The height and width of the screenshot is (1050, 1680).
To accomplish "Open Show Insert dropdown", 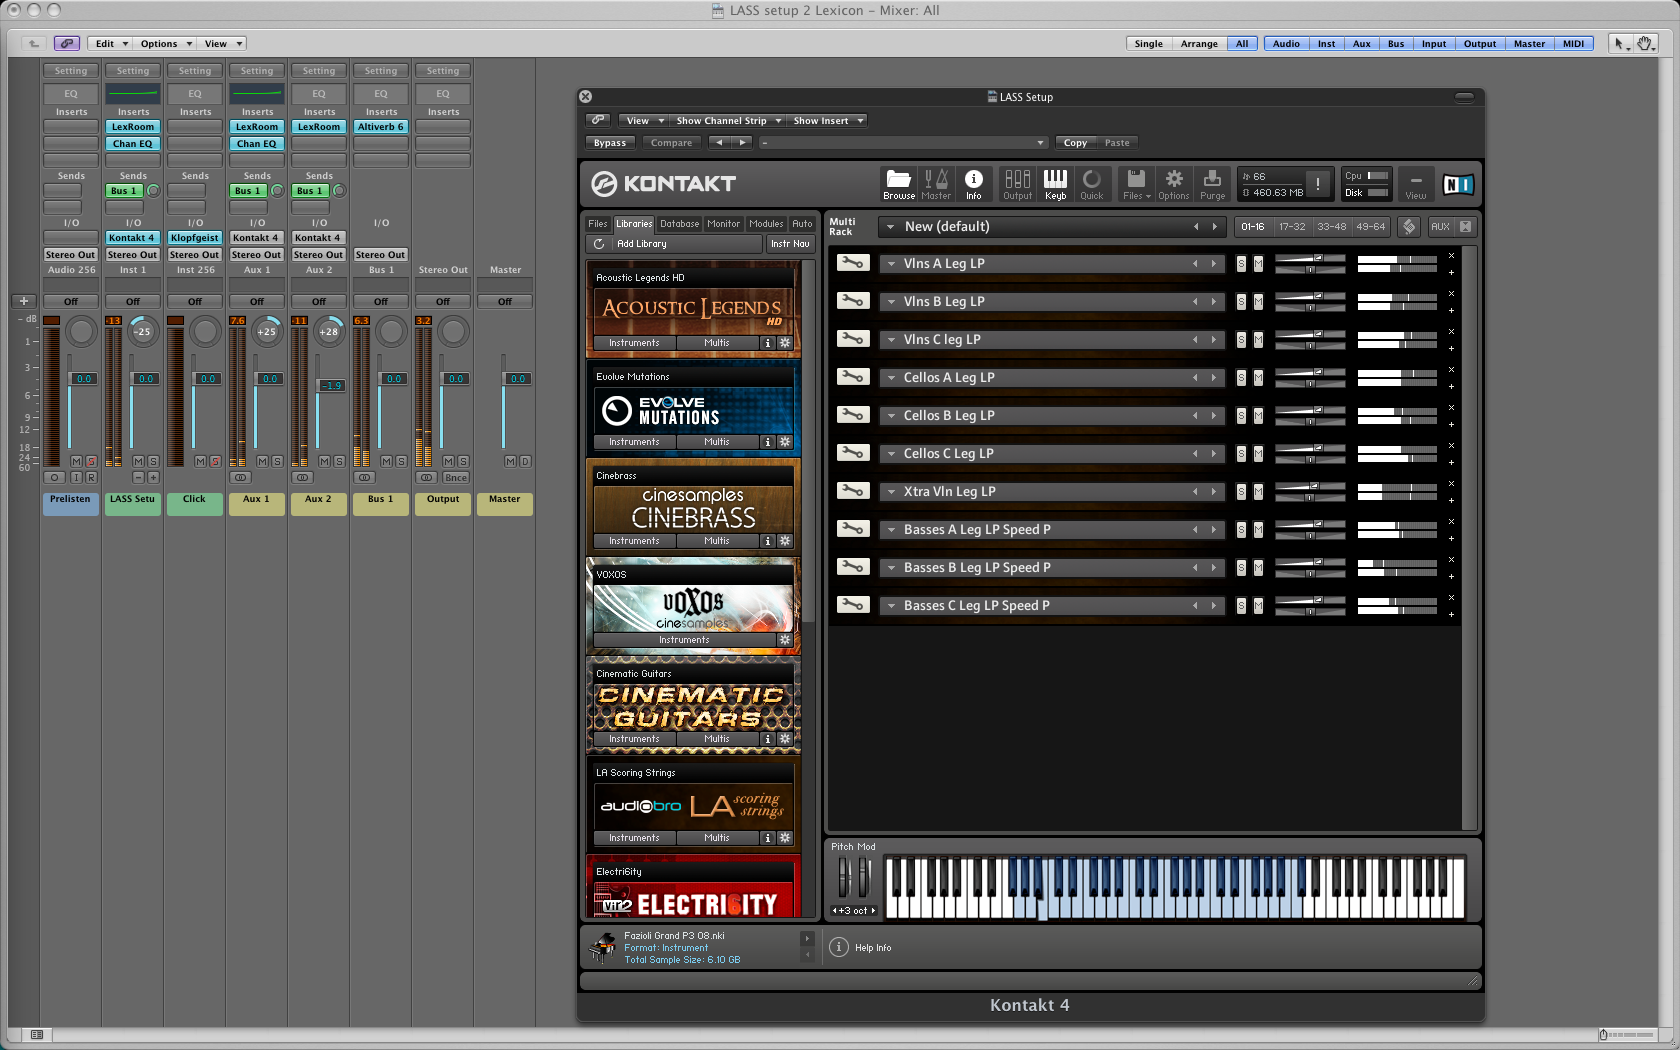I will coord(828,121).
